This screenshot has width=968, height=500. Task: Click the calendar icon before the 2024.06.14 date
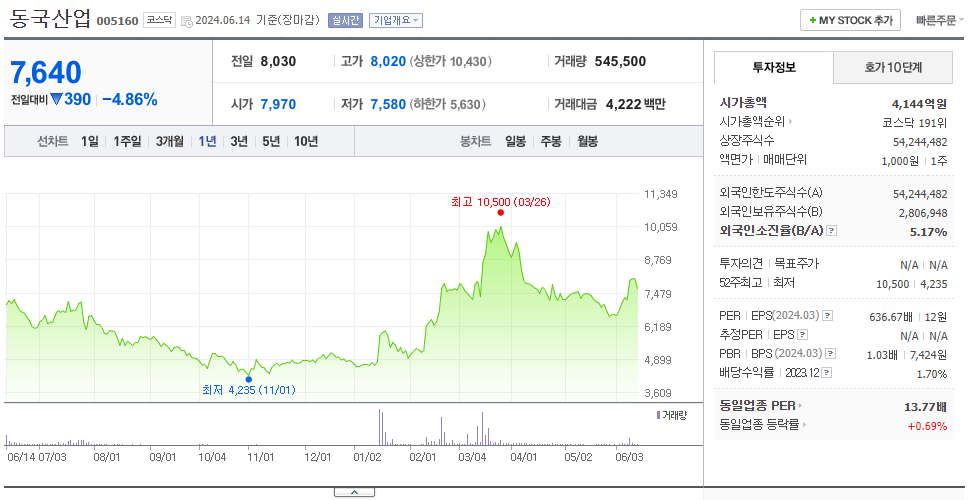point(186,21)
